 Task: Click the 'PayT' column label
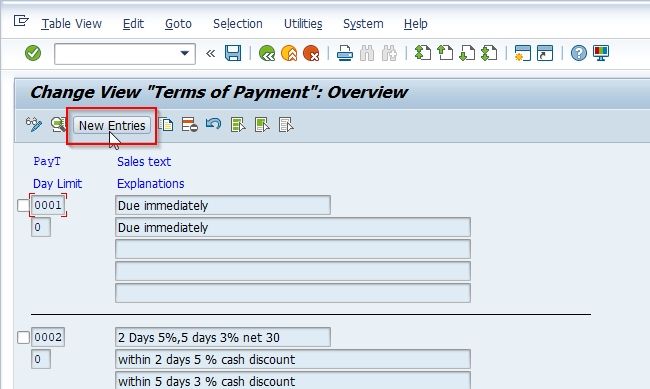click(47, 161)
